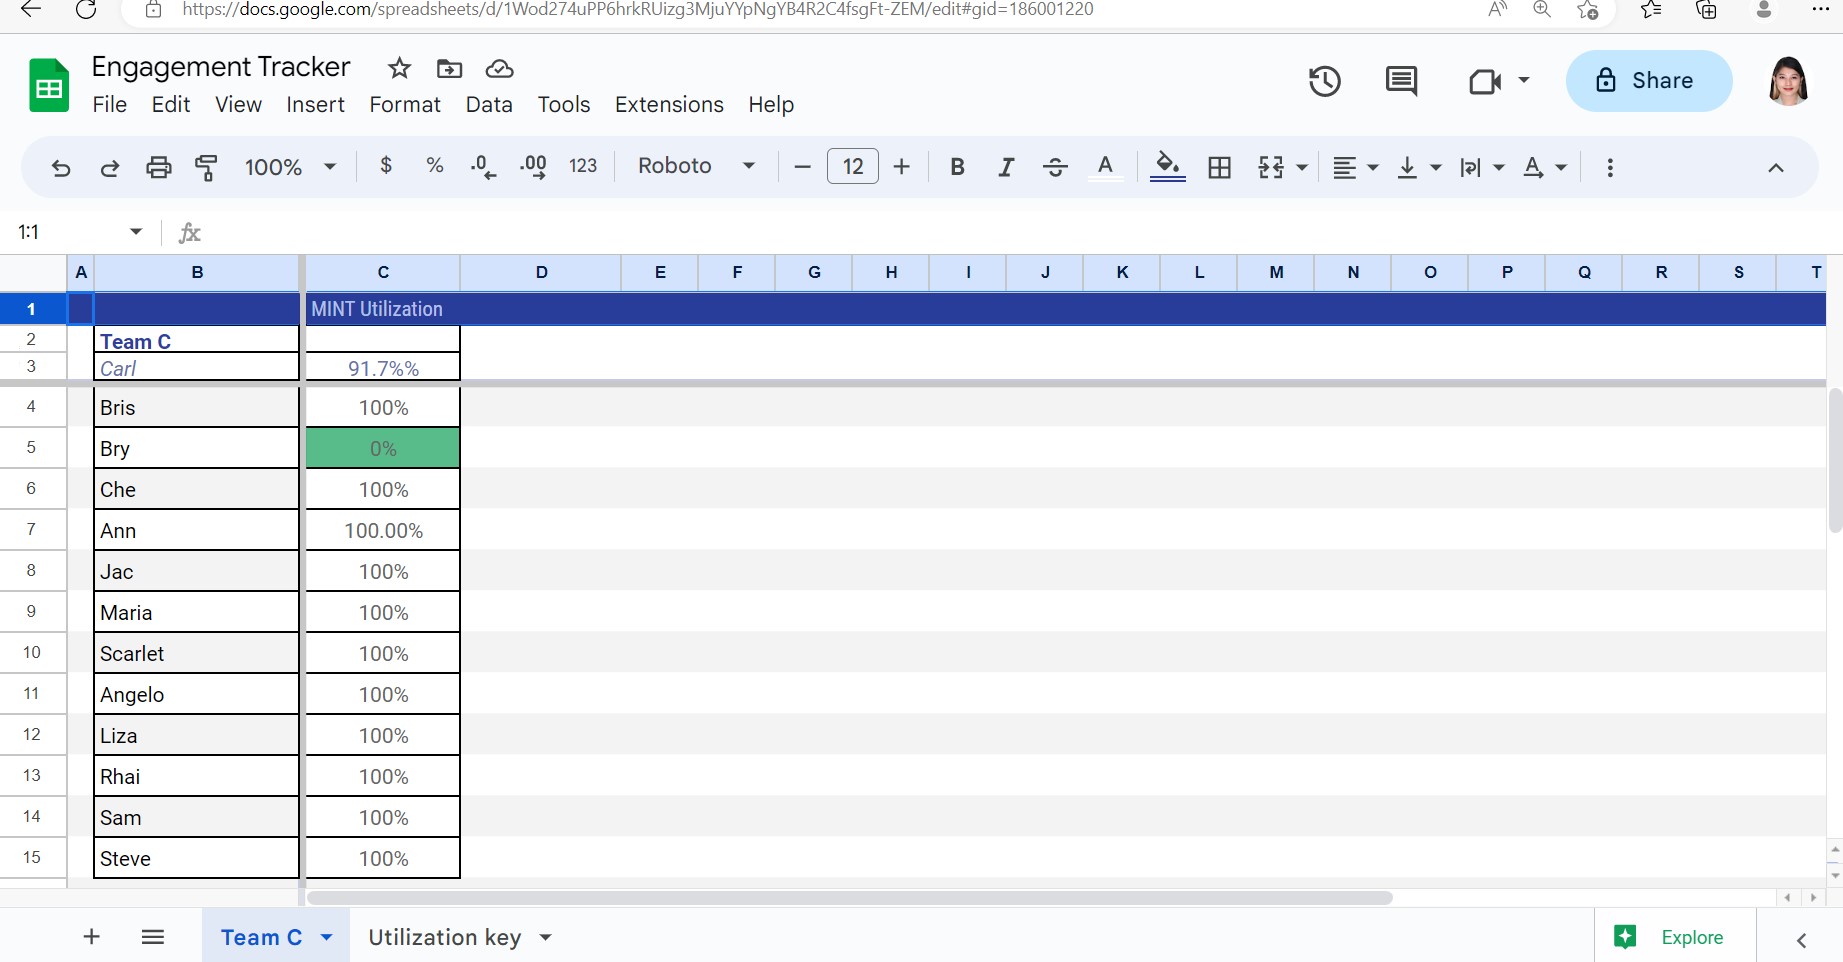This screenshot has height=962, width=1843.
Task: Open Utilization key tab options arrow
Action: 546,937
